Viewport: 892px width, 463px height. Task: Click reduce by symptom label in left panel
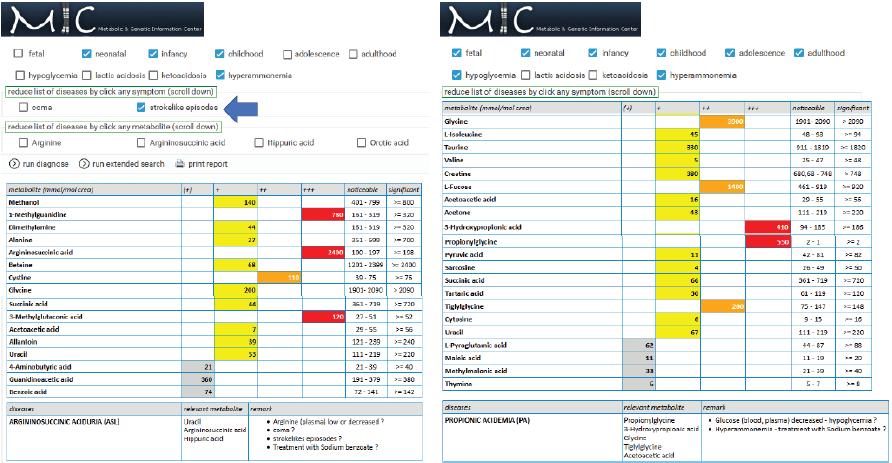tap(111, 92)
